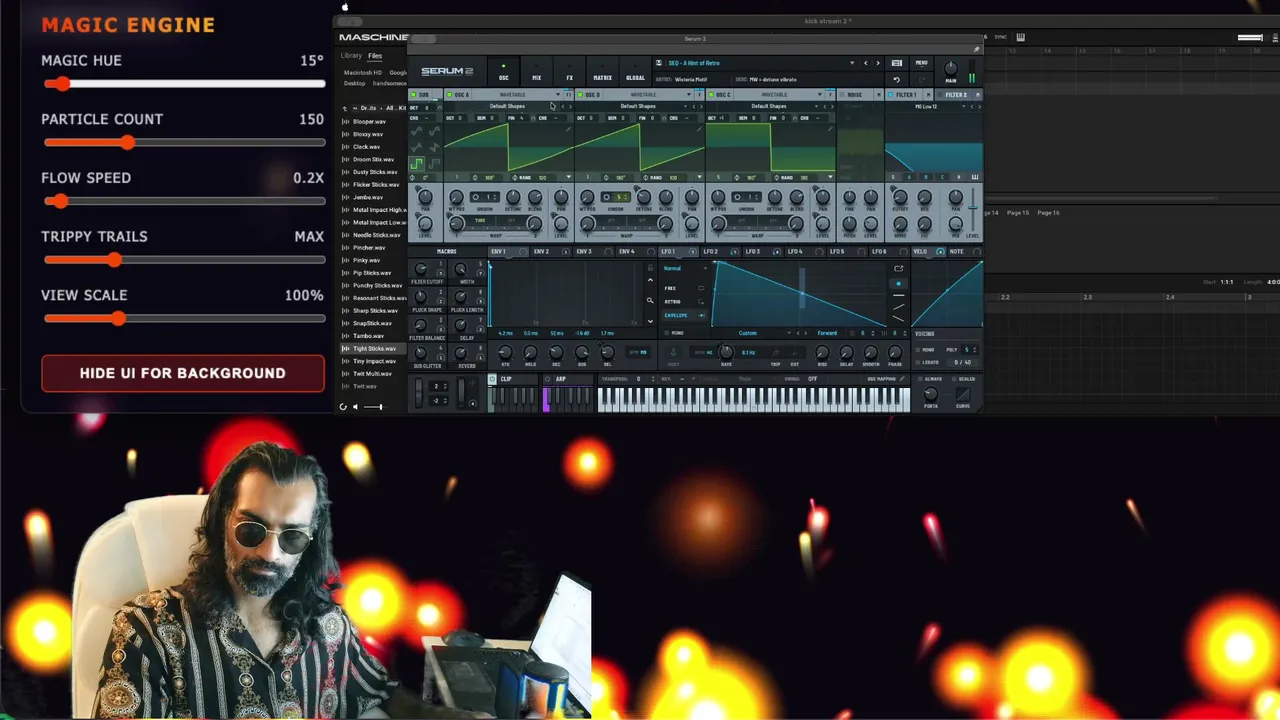Go to next preset with right arrow
This screenshot has width=1280, height=720.
click(x=878, y=63)
